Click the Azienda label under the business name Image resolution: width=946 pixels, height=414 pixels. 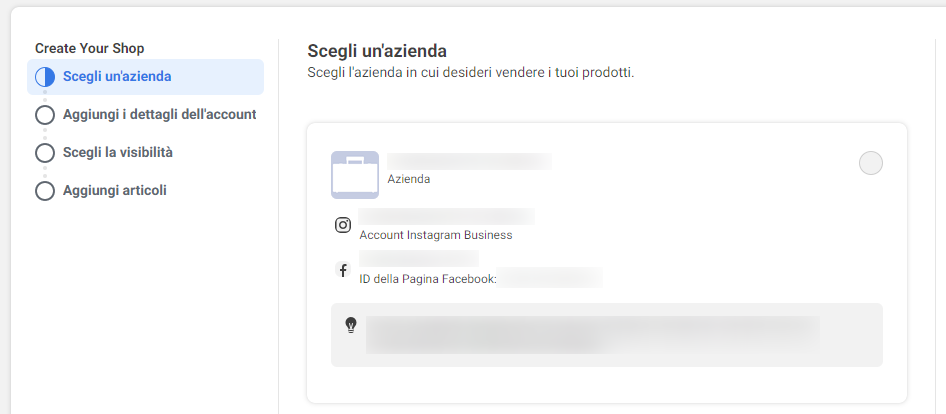409,180
